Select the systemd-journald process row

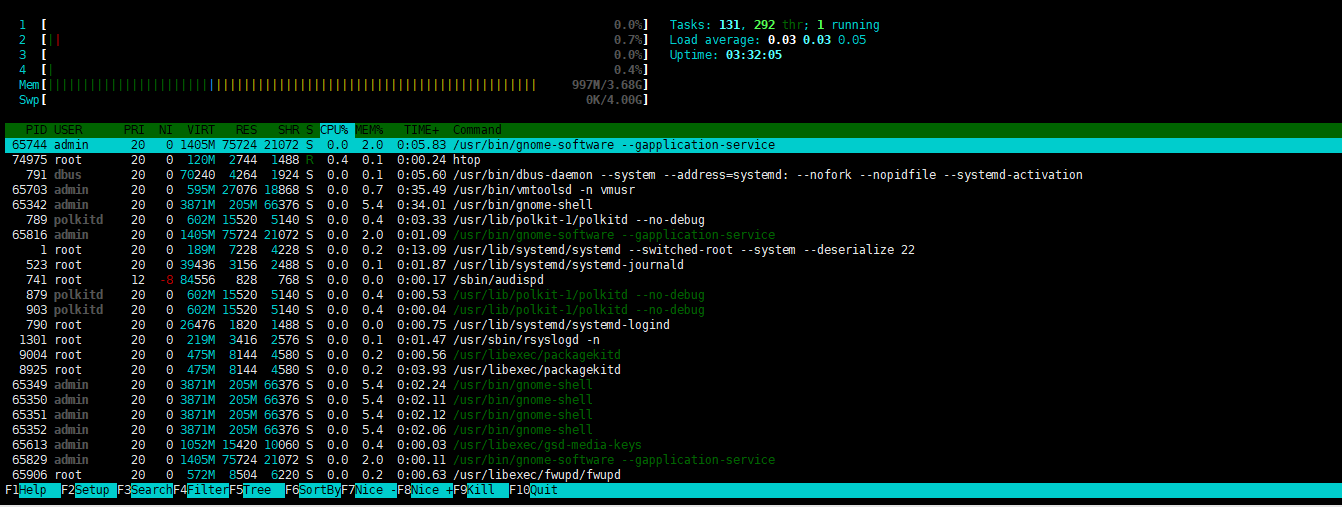point(671,265)
